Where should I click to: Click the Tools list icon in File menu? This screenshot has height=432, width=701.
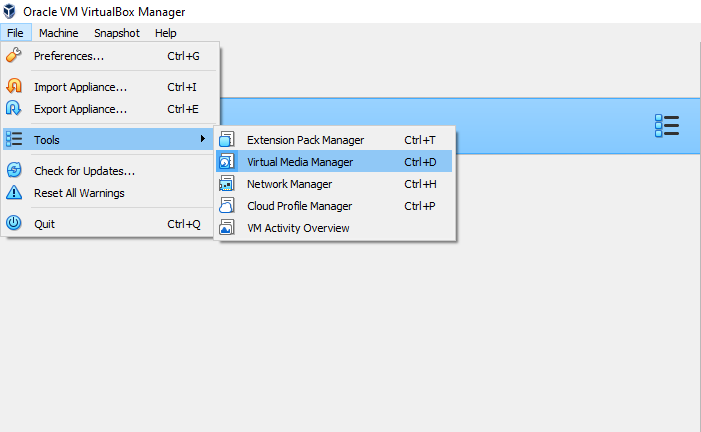tap(14, 139)
